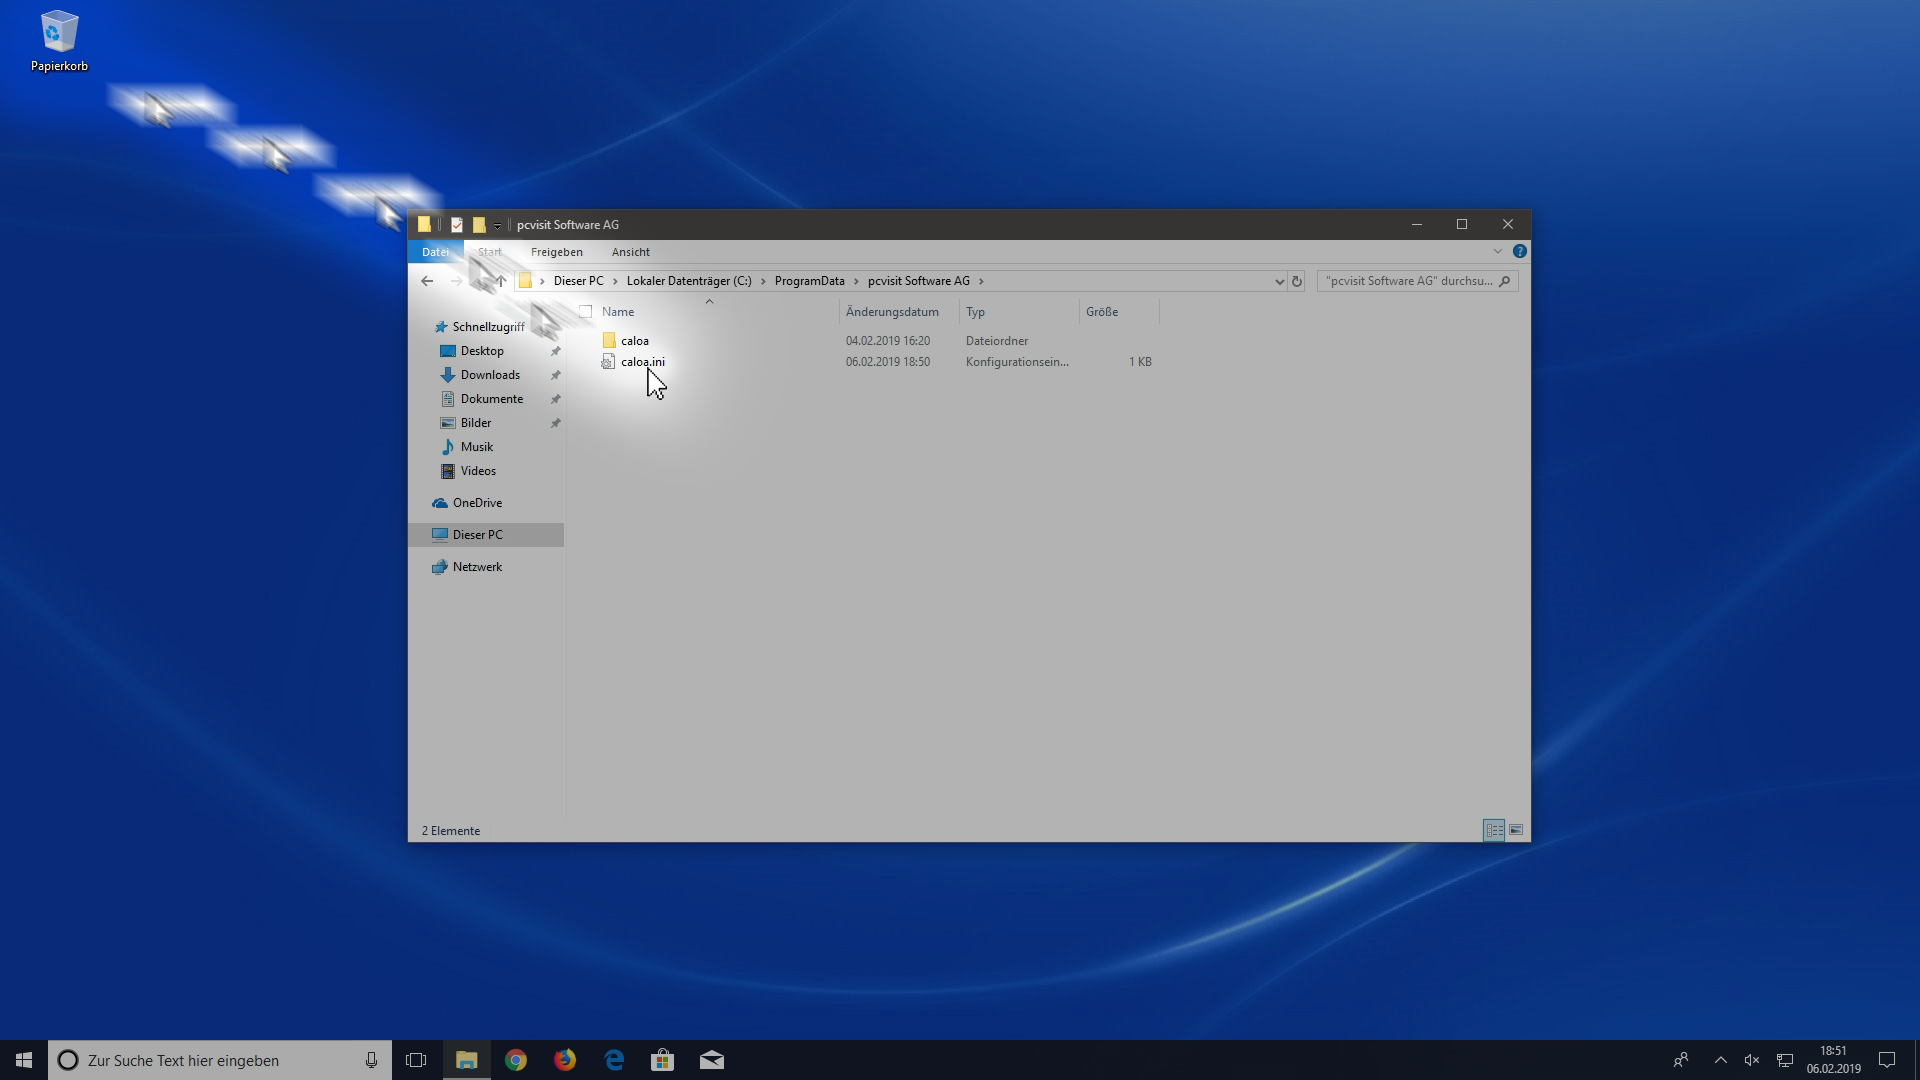The image size is (1920, 1080).
Task: Expand chevron after Dieser PC breadcrumb
Action: [615, 281]
